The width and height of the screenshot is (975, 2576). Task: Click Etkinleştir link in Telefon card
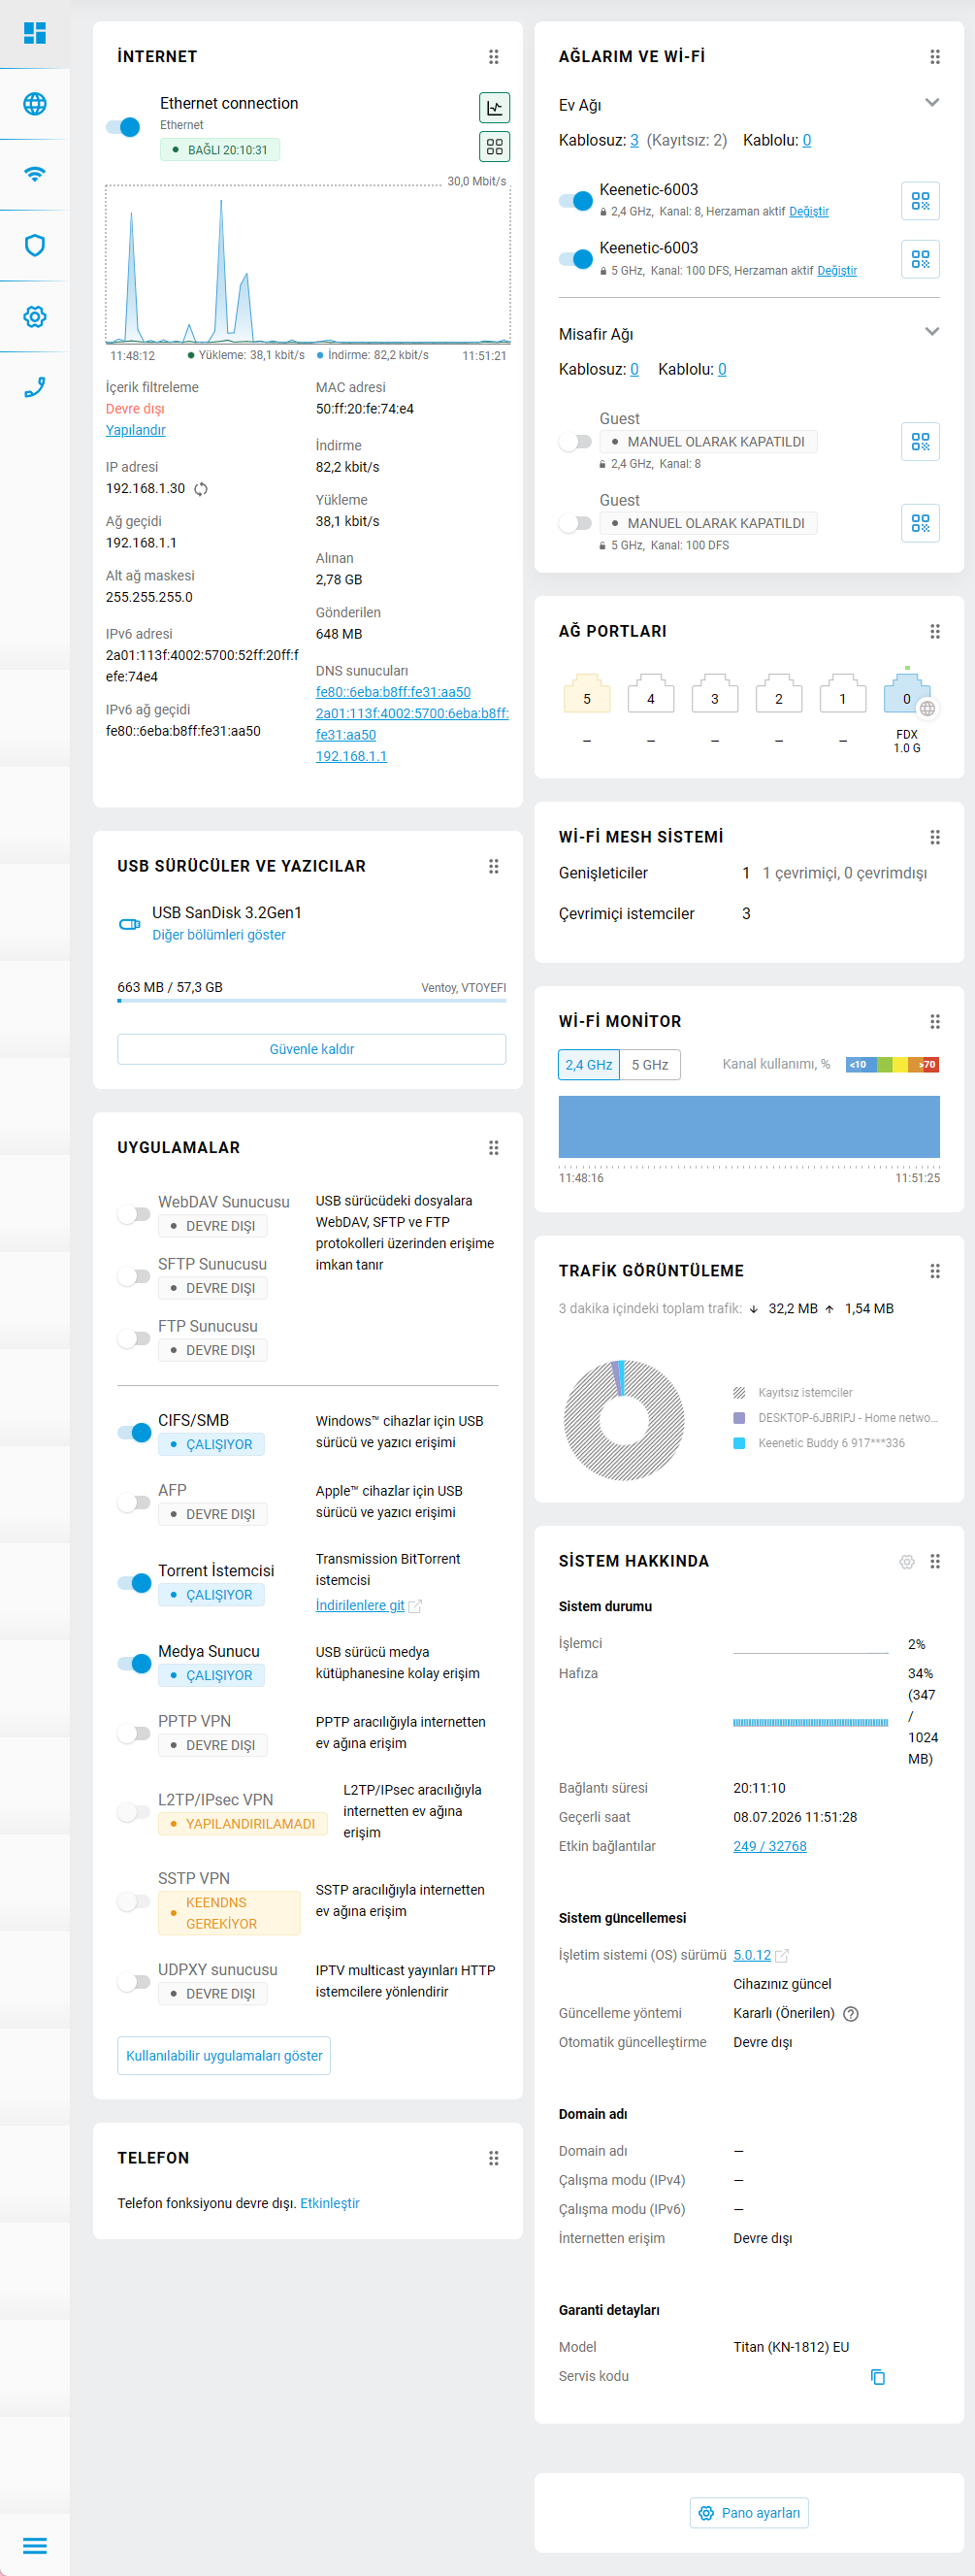pyautogui.click(x=330, y=2203)
